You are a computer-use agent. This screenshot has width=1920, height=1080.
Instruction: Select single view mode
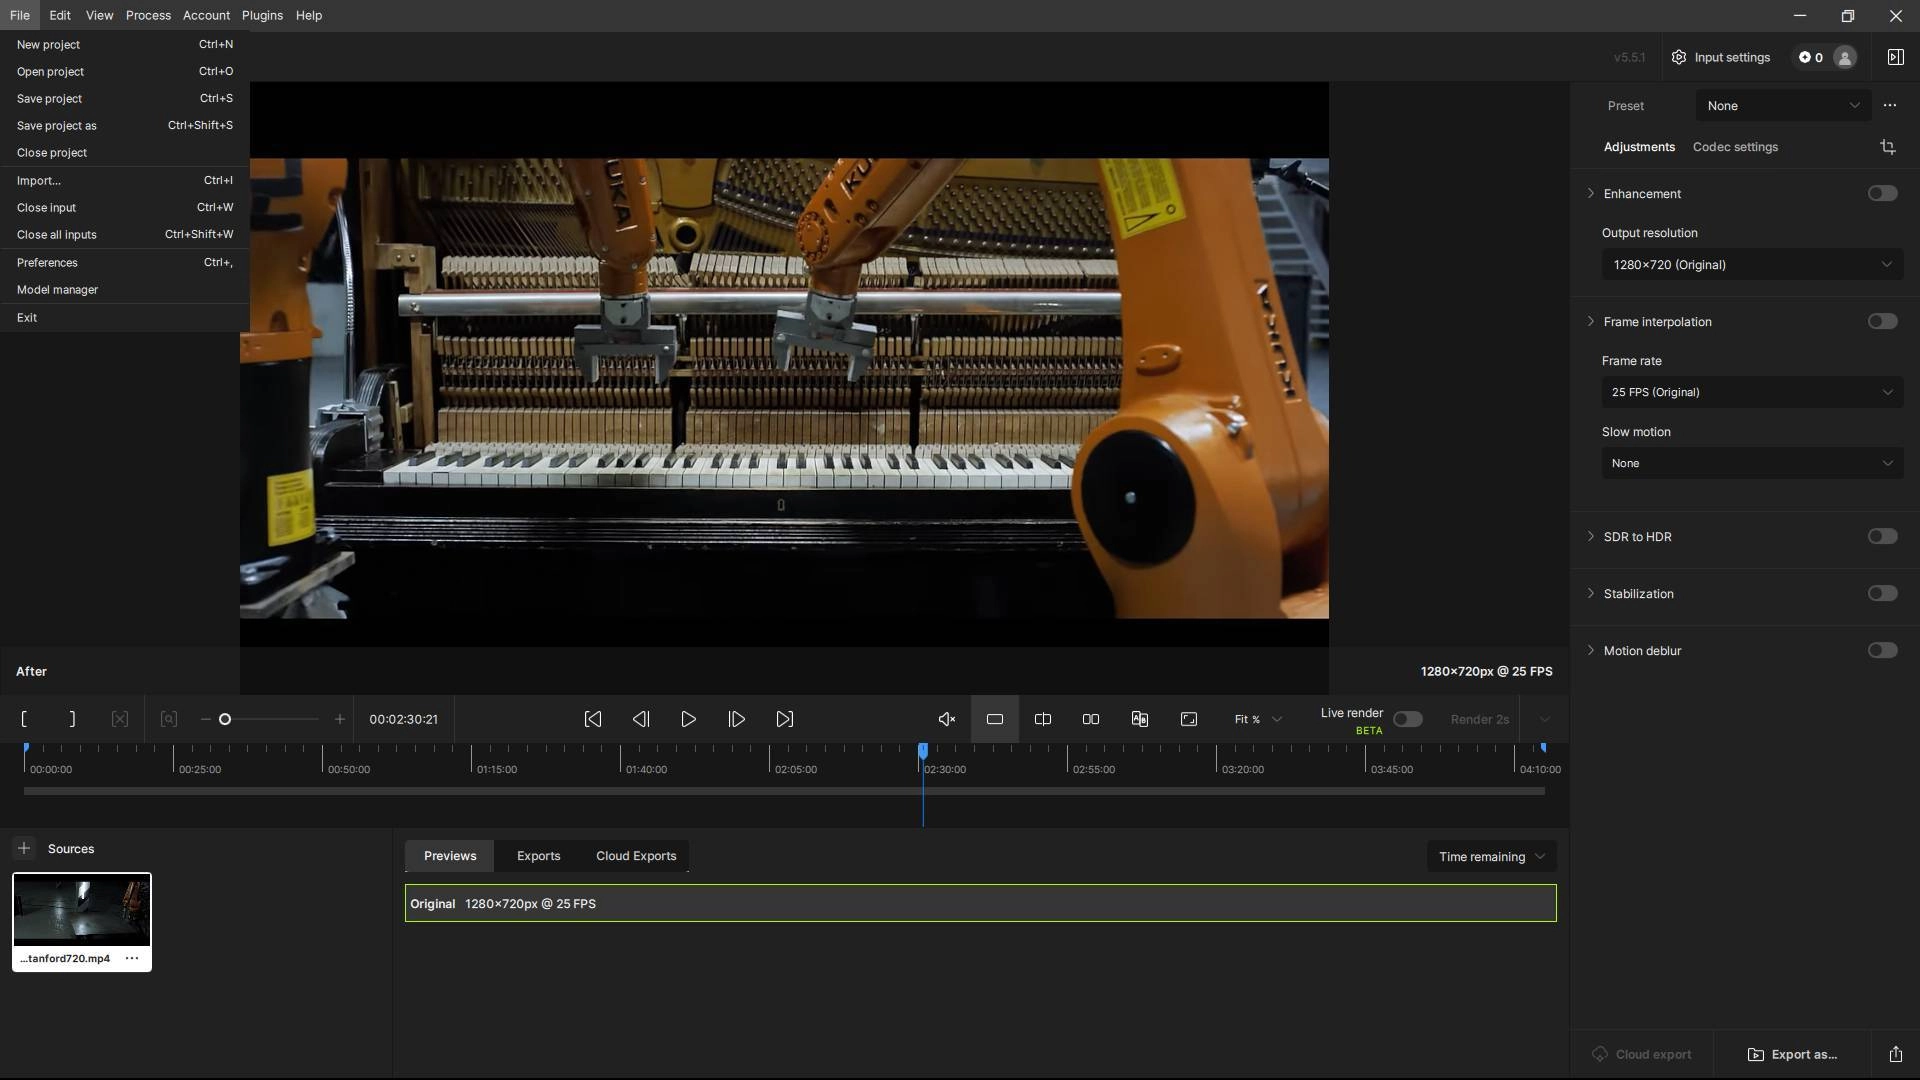point(995,719)
